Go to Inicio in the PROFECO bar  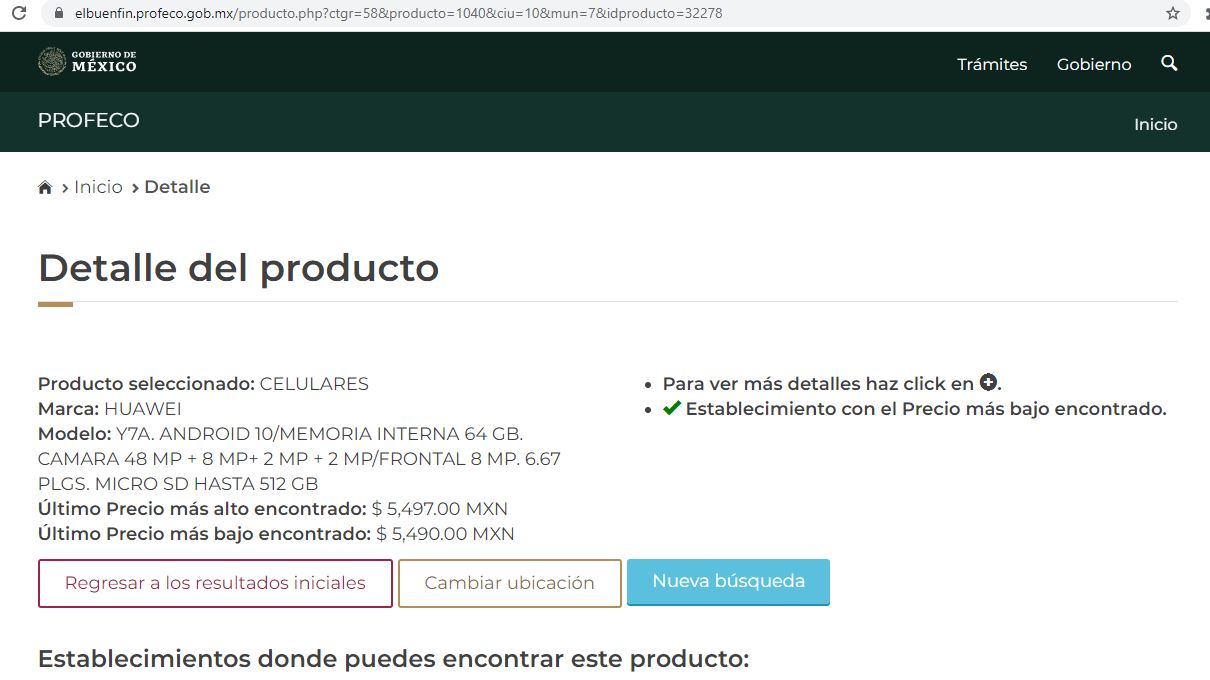coord(1155,125)
